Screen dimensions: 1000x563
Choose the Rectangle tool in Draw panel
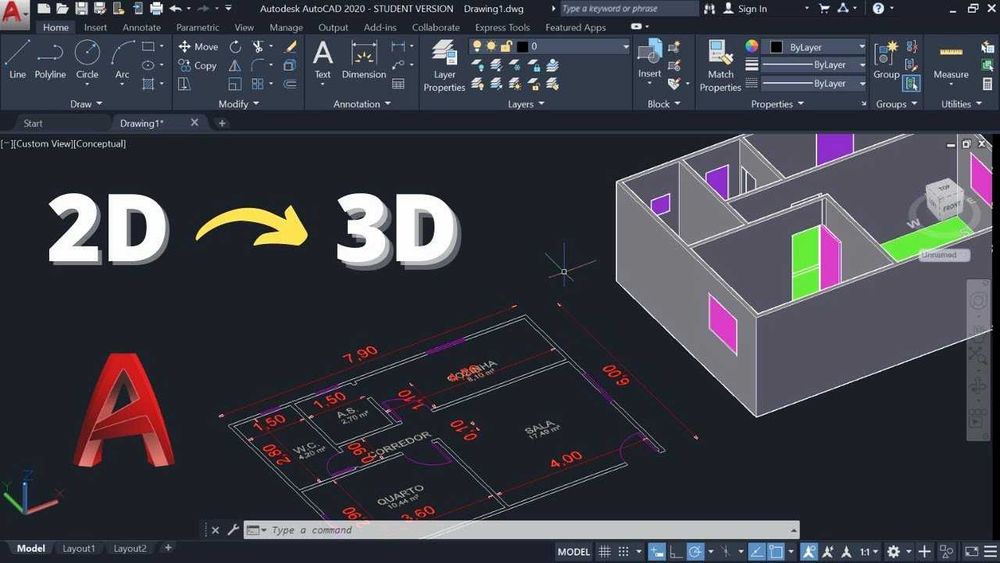click(148, 47)
